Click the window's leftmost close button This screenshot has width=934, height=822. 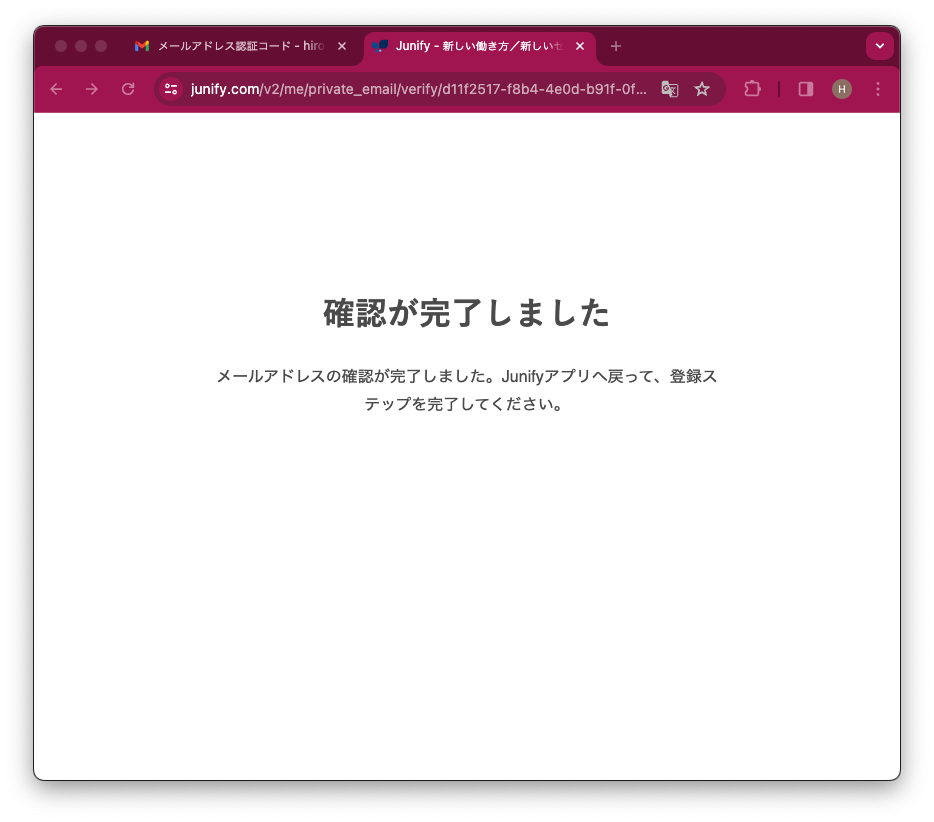point(61,46)
